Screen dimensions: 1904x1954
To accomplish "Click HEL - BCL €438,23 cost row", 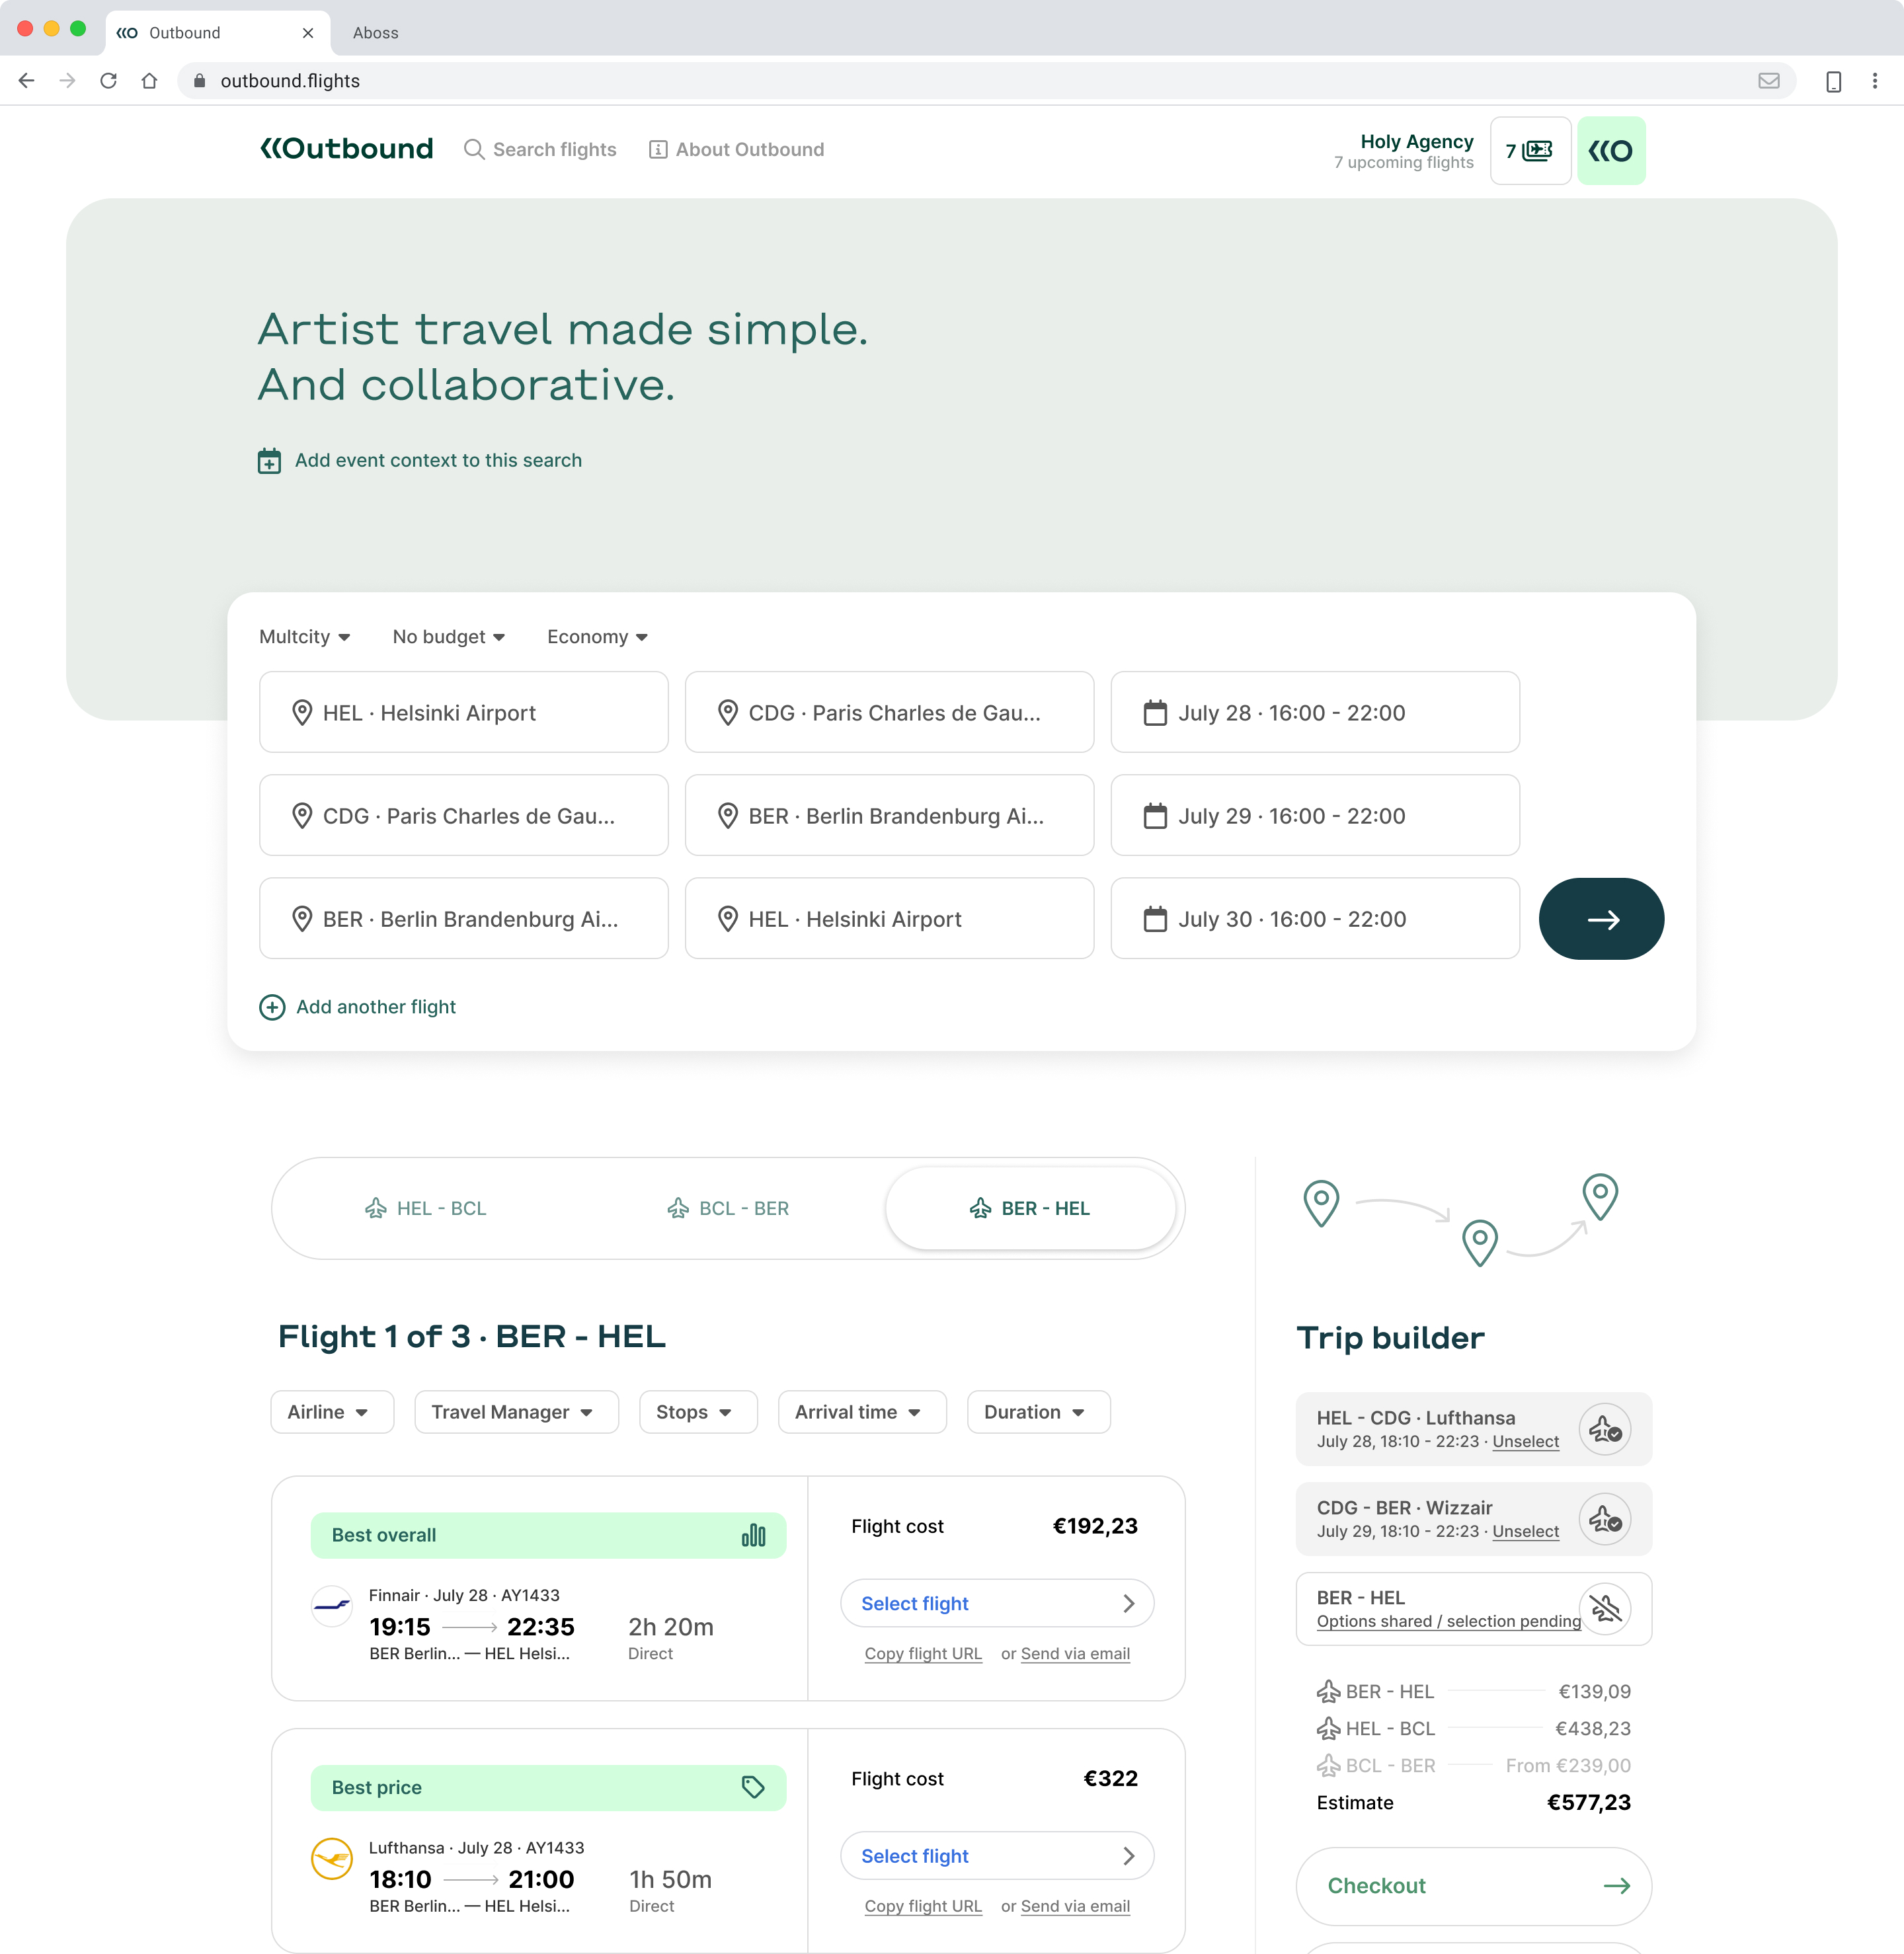I will (x=1473, y=1728).
